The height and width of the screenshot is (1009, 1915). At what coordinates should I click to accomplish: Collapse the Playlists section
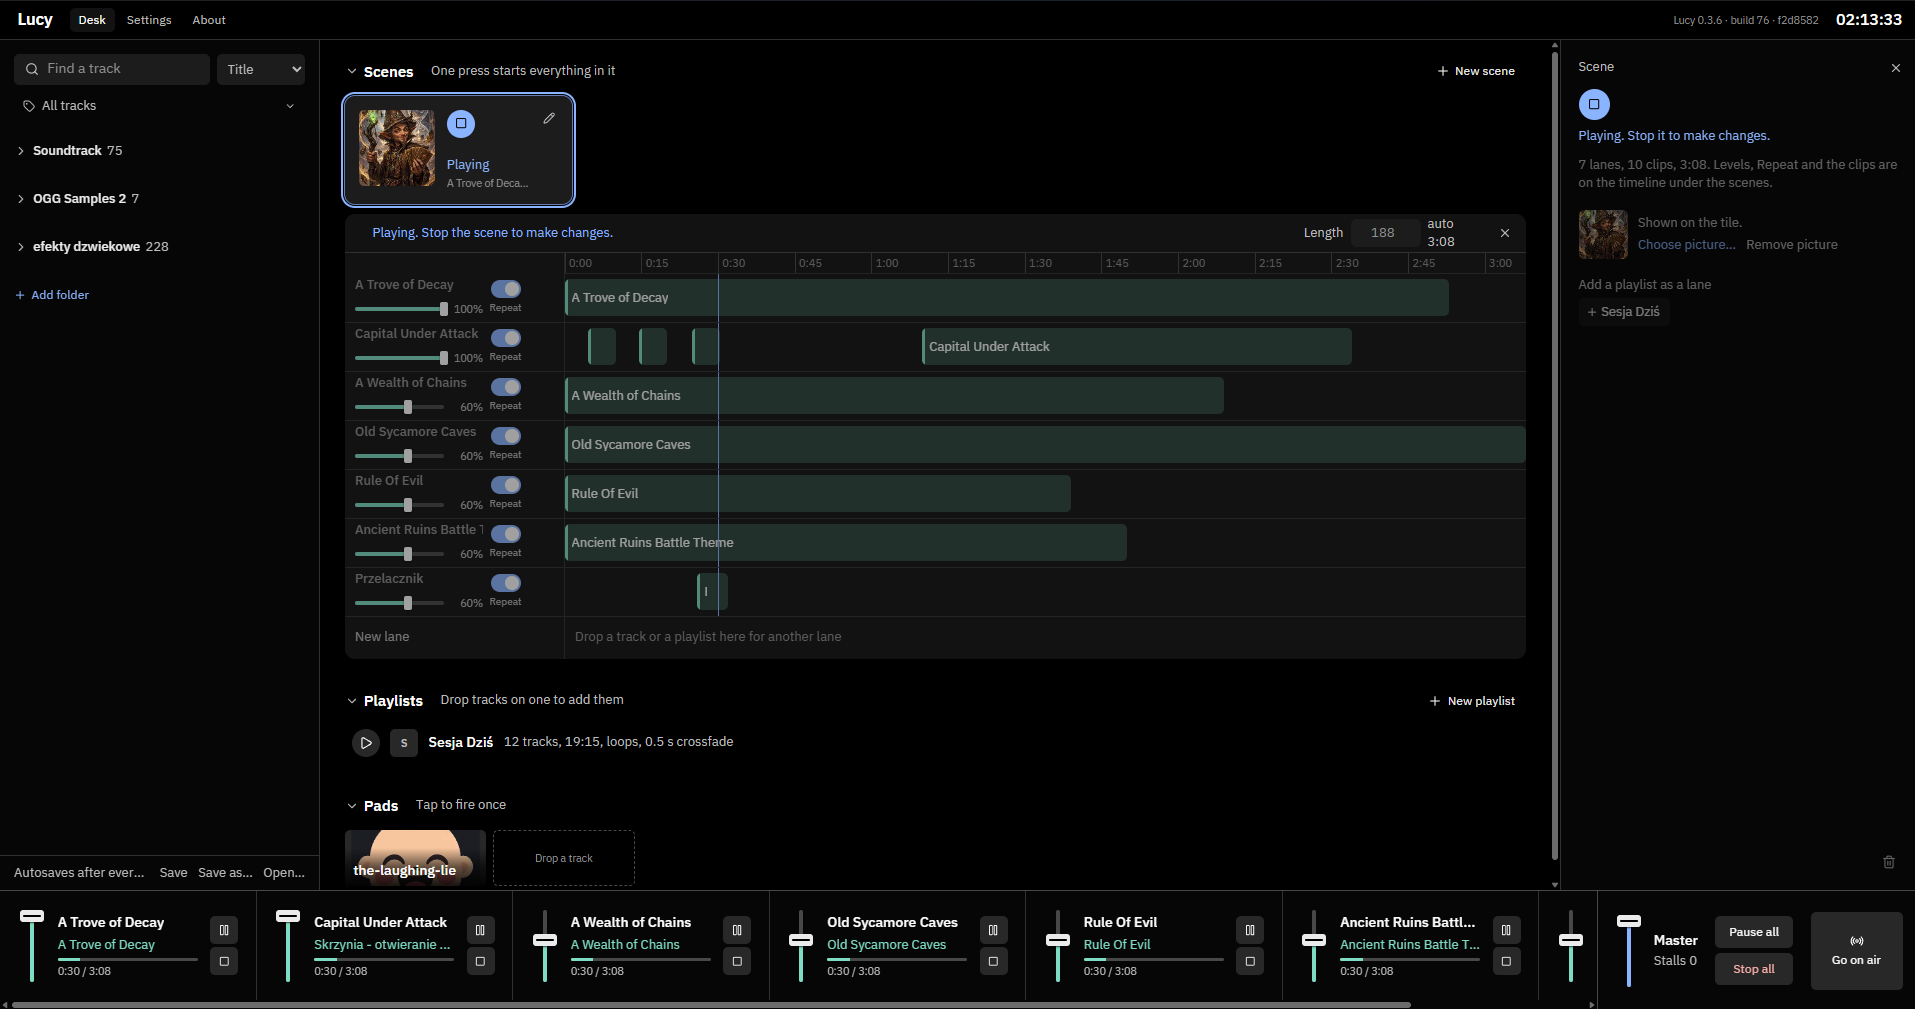click(x=352, y=701)
